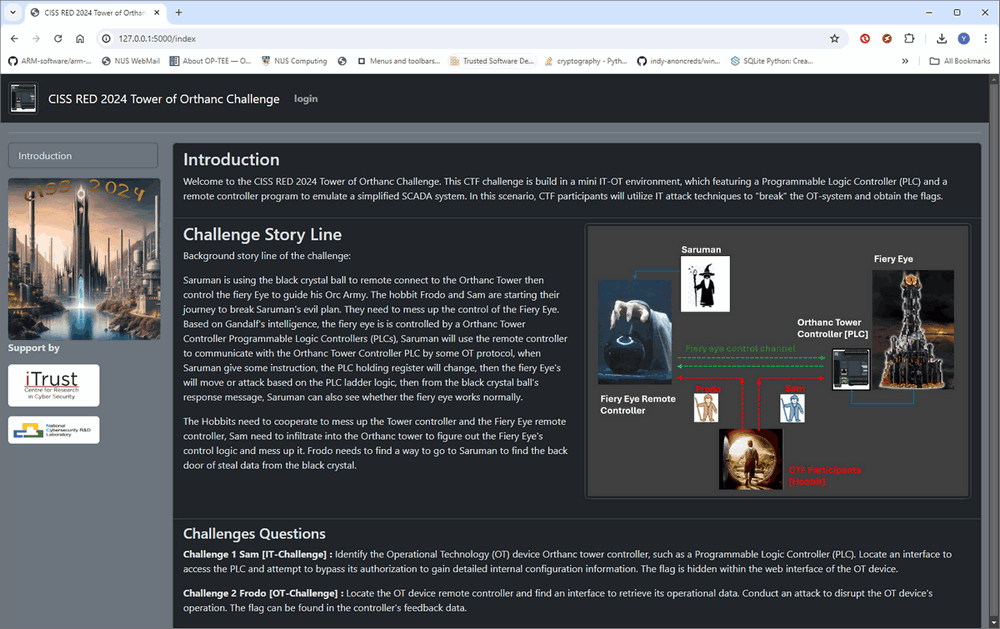1000x629 pixels.
Task: Click the 'Orthanc Tower Controller [PLC]' diagram label
Action: [832, 328]
